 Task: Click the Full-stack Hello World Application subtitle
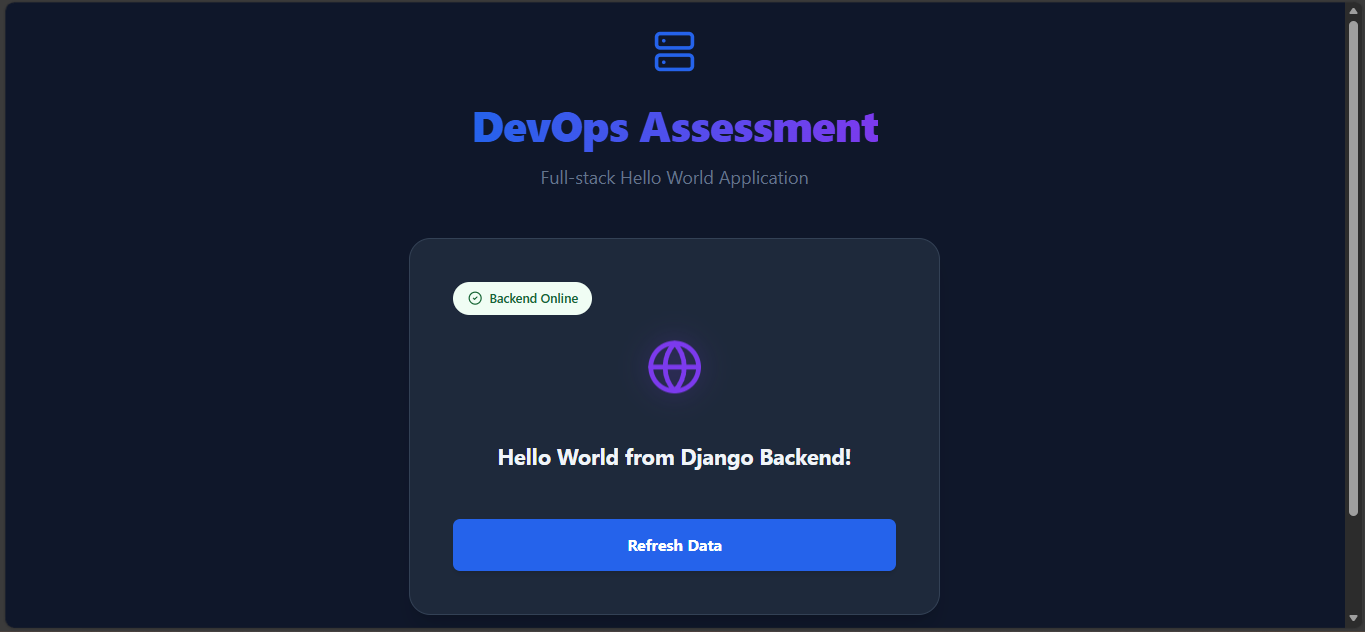(674, 177)
